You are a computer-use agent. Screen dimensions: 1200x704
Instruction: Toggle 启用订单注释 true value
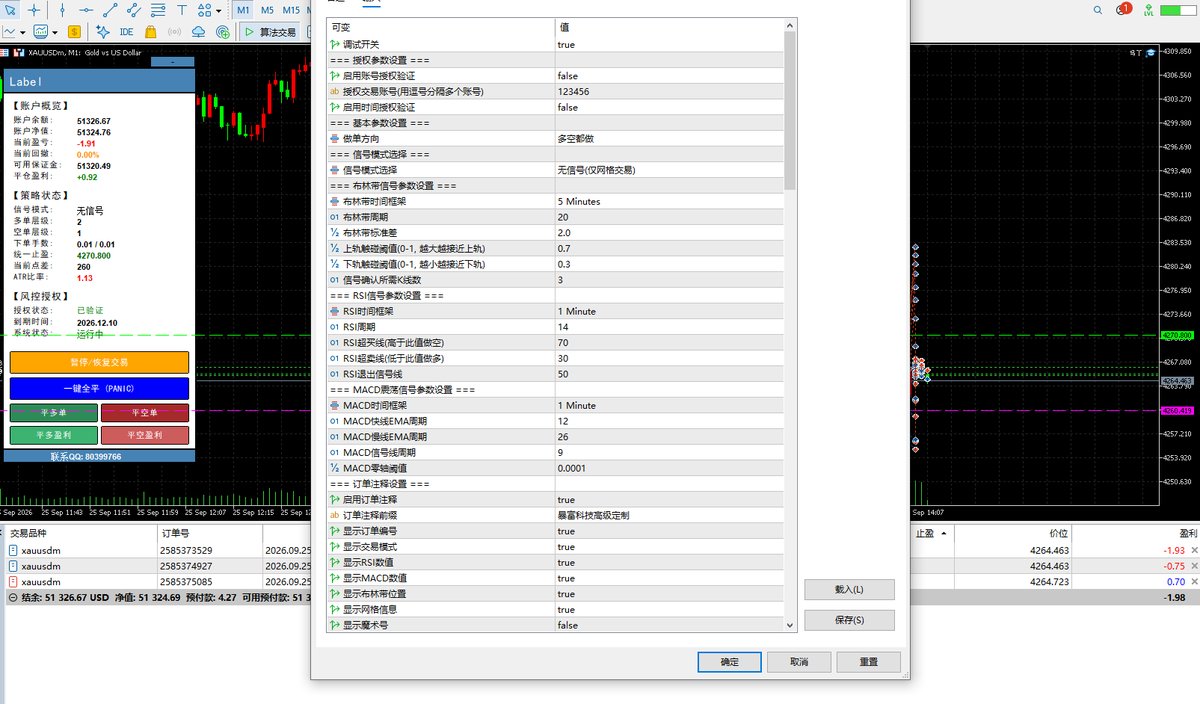(669, 500)
